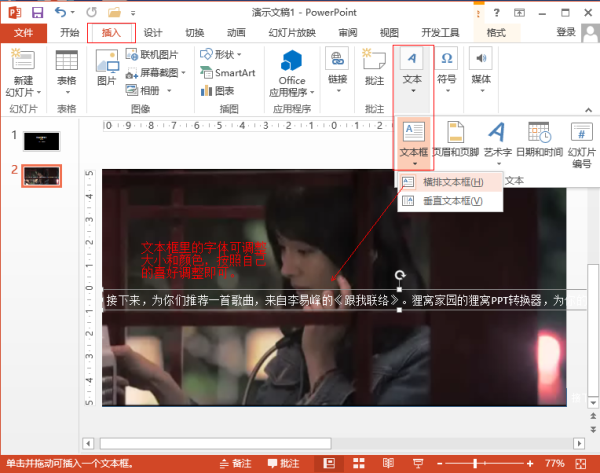Open Office apps (应用程序) button

[x=292, y=73]
